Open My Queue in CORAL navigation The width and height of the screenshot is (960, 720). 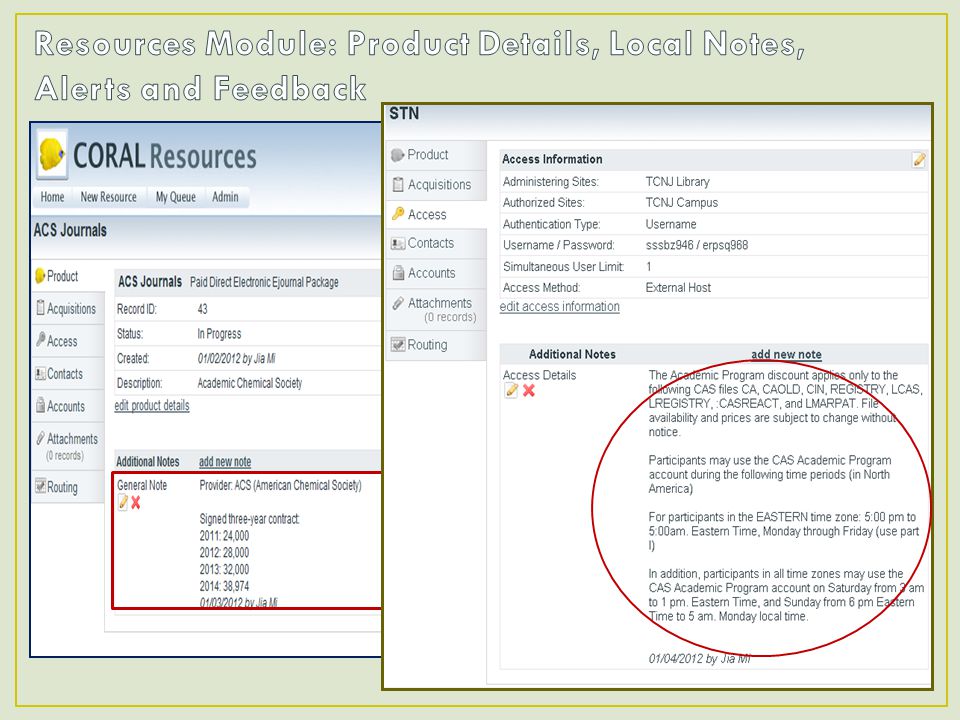176,197
